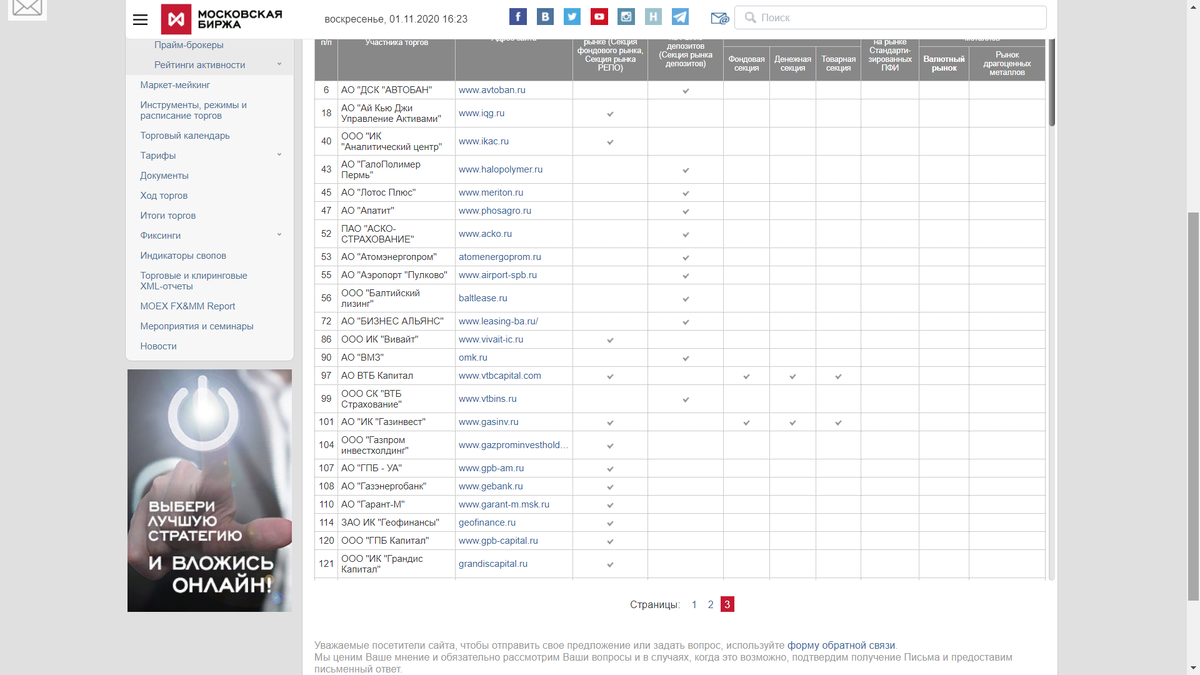Open Мероприятия и семинары sidebar item
1200x675 pixels.
(197, 326)
